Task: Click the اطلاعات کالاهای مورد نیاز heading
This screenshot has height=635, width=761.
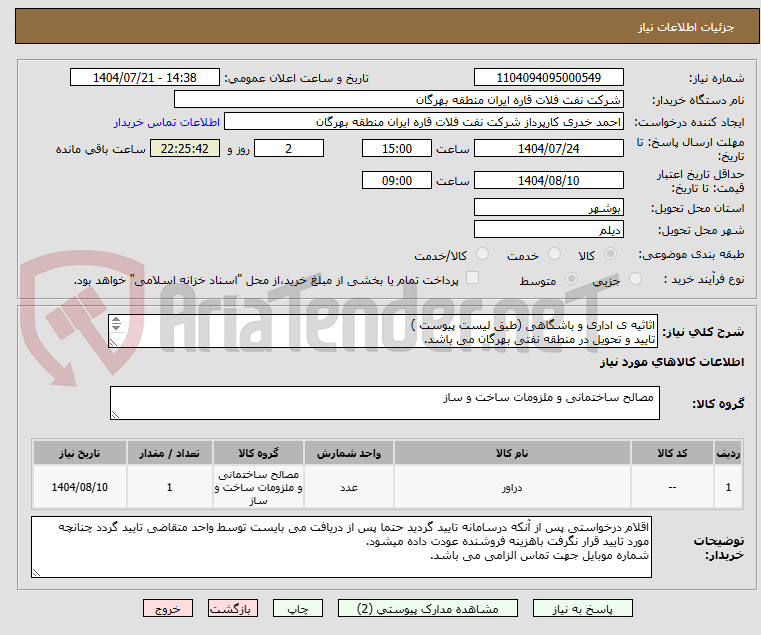Action: click(672, 362)
